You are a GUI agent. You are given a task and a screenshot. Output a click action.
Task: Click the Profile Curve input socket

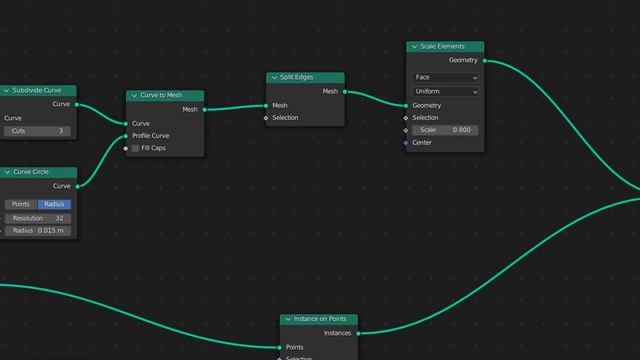(126, 136)
